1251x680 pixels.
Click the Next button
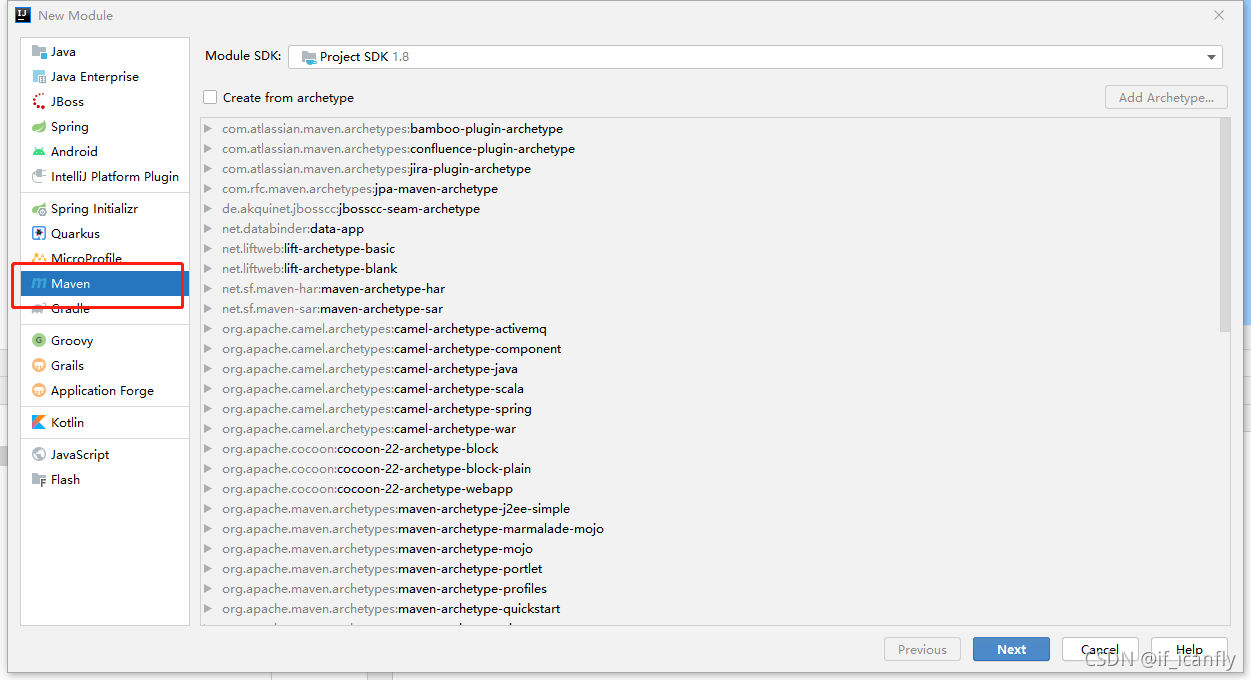(x=1011, y=649)
